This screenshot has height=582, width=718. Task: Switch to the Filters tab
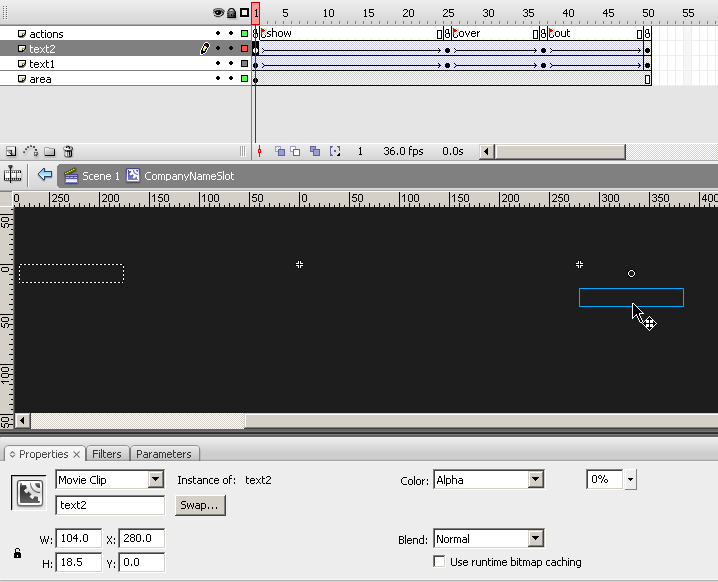click(107, 454)
